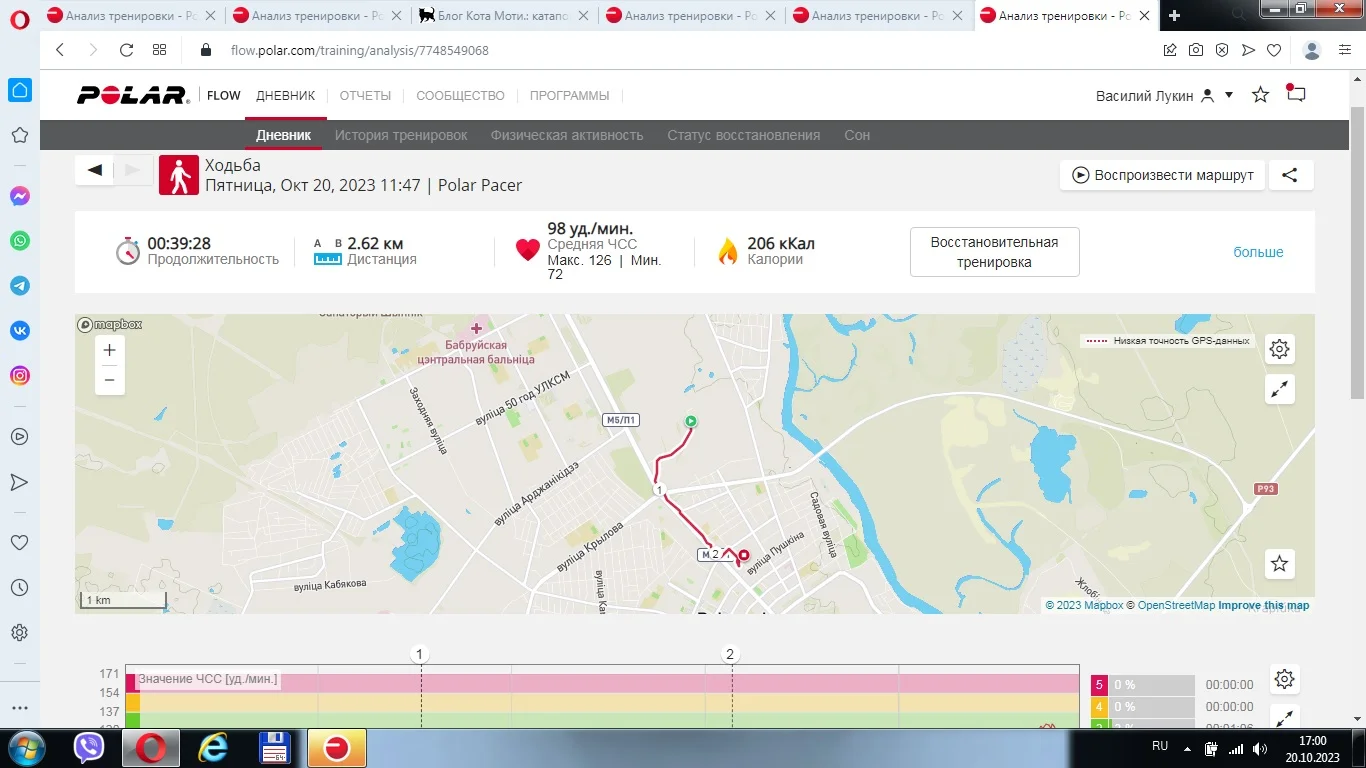The image size is (1366, 768).
Task: Open the Speed Dial grid icon
Action: (x=159, y=50)
